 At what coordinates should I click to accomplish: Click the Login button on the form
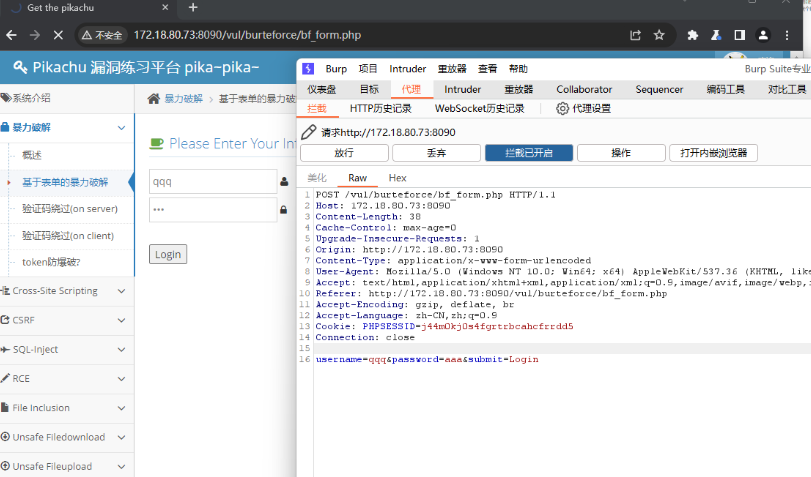(x=168, y=254)
